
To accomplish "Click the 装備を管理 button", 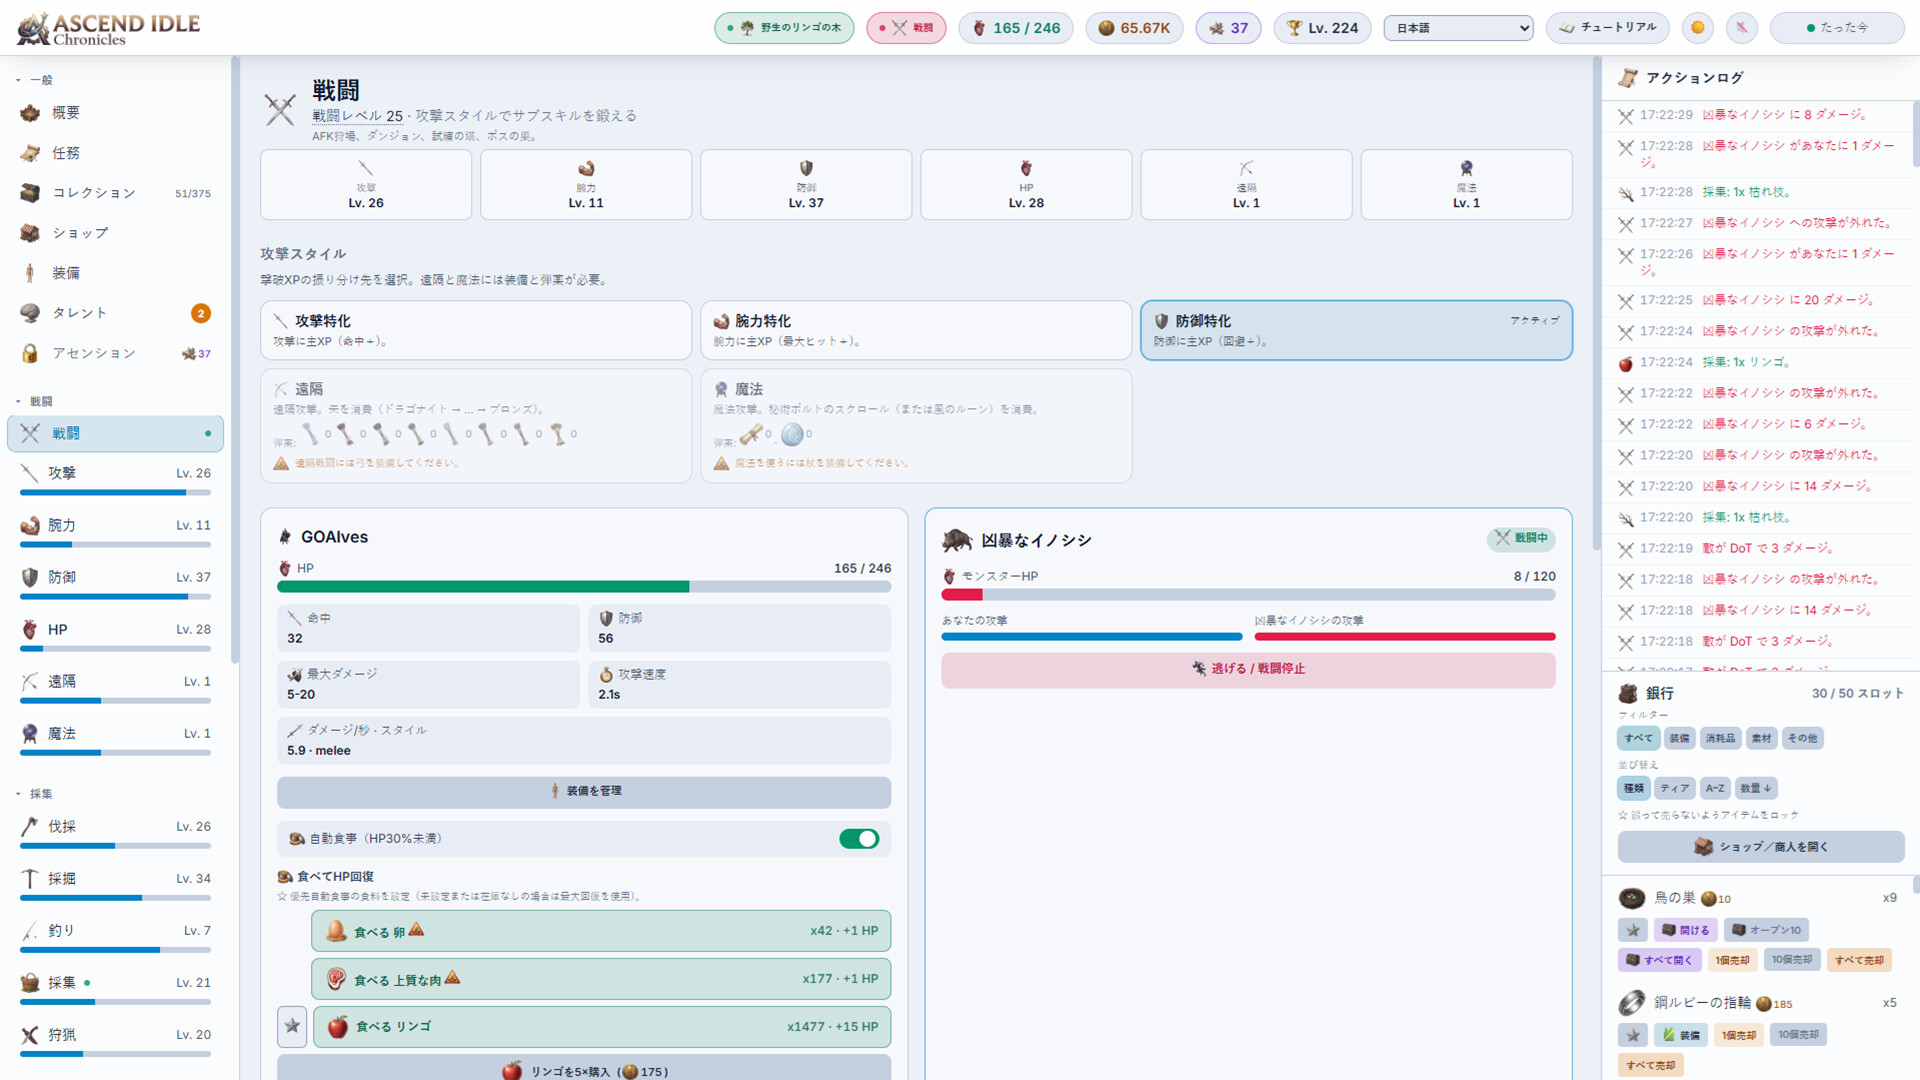I will [x=584, y=791].
